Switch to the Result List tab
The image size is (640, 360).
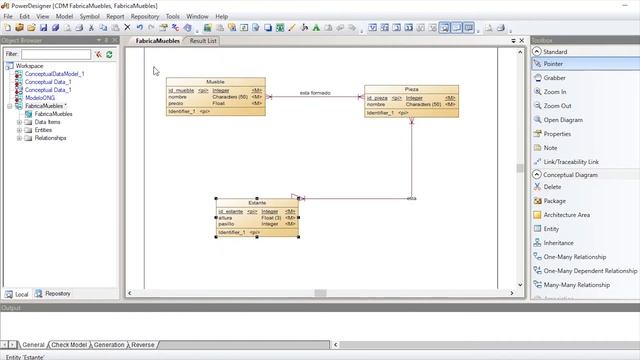[203, 41]
